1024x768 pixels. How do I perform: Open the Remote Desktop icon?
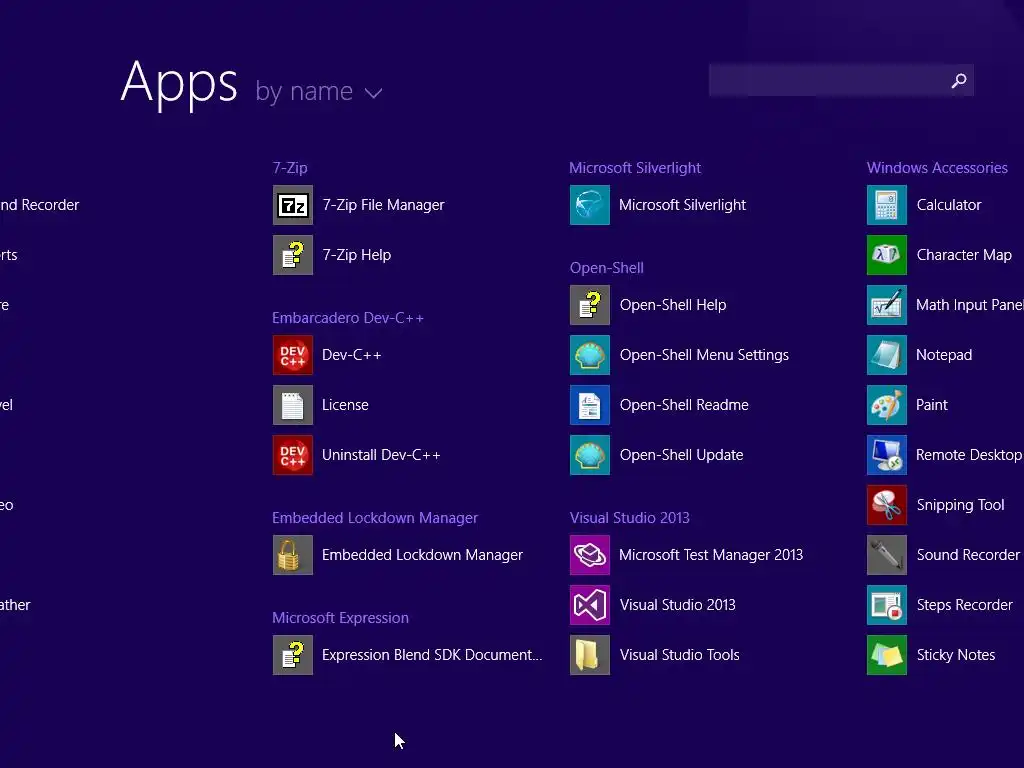point(887,455)
